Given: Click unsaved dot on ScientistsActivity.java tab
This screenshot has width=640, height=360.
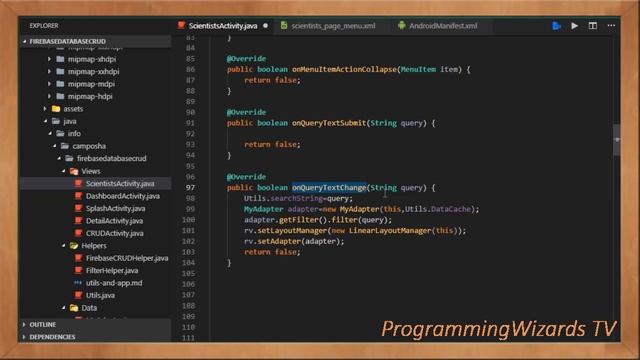Looking at the screenshot, I should pyautogui.click(x=266, y=26).
